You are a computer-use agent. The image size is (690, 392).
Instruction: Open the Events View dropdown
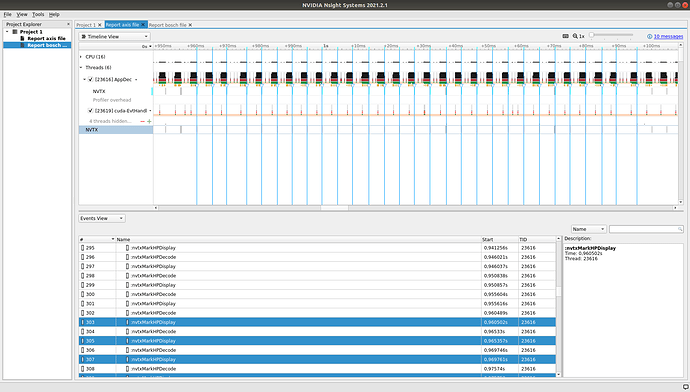[102, 218]
